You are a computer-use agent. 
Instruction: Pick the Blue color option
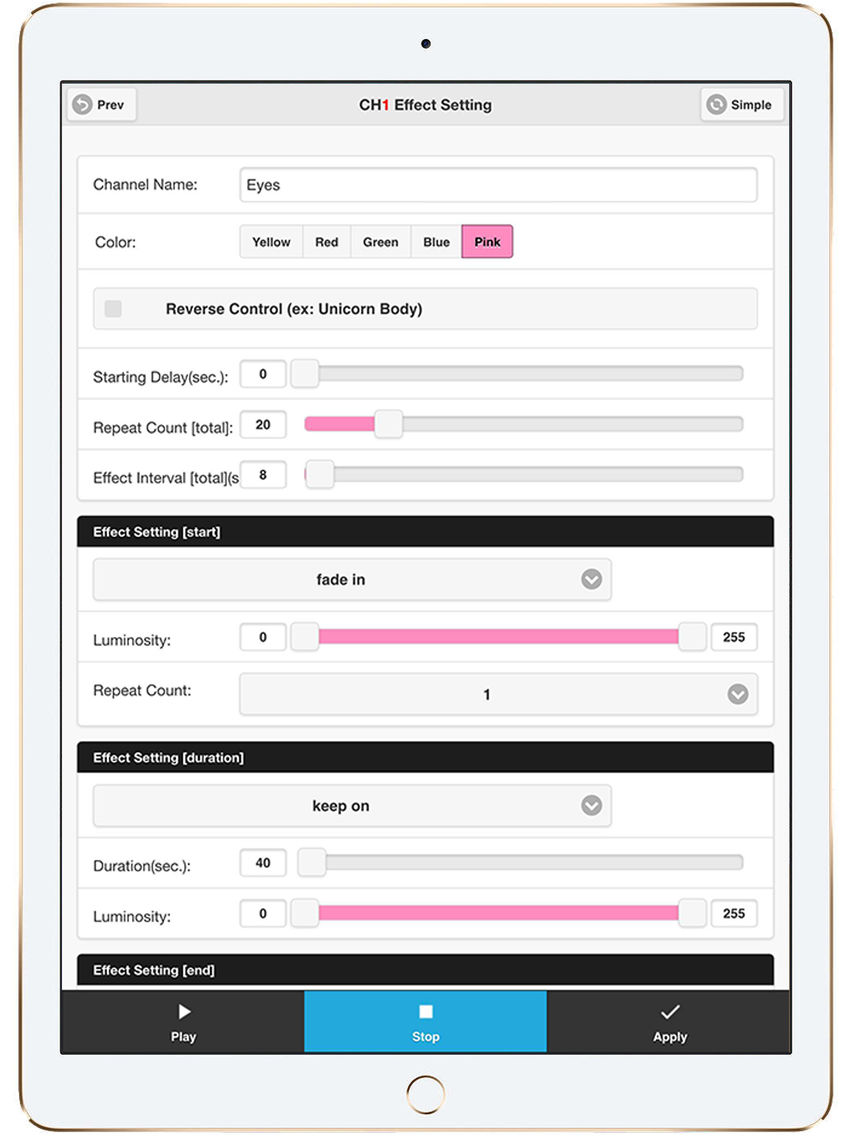(436, 242)
